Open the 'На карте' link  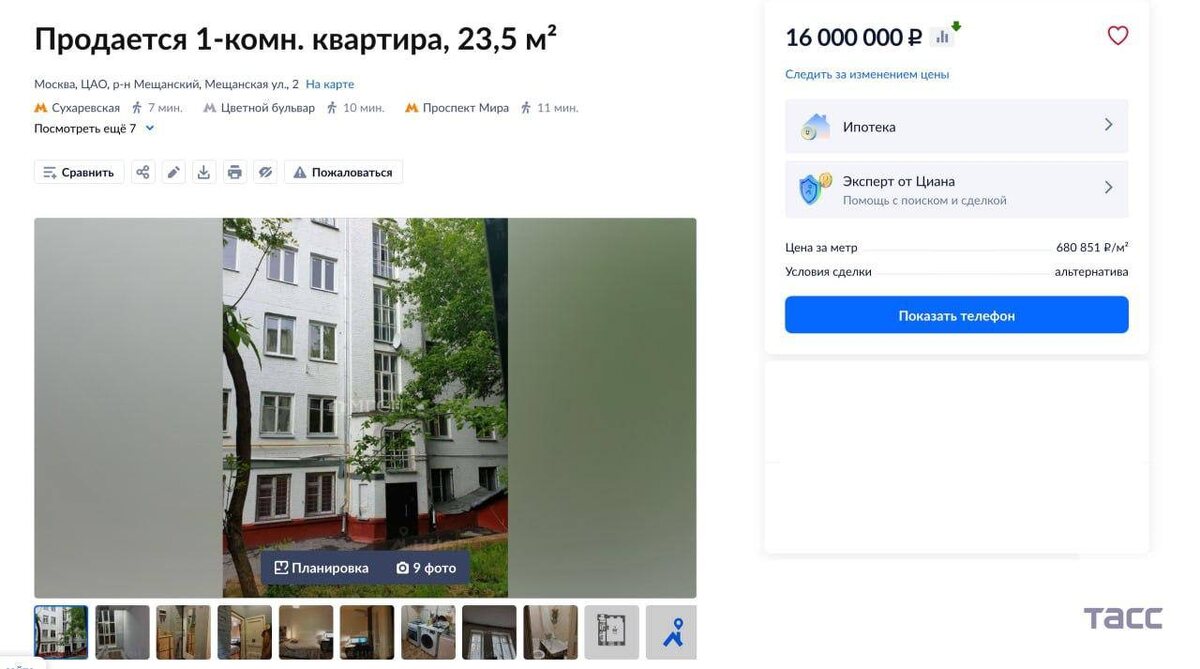(x=330, y=84)
